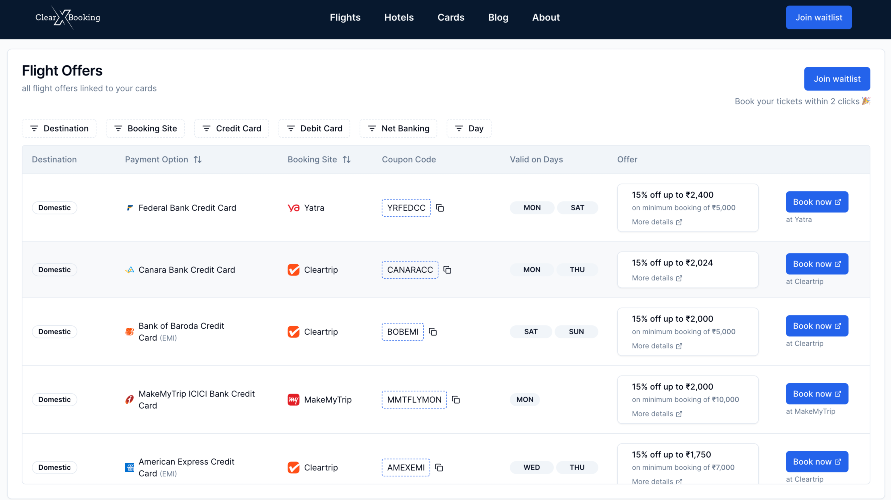Screen dimensions: 891x500
Task: Sort by Payment Option column arrows
Action: 197,160
